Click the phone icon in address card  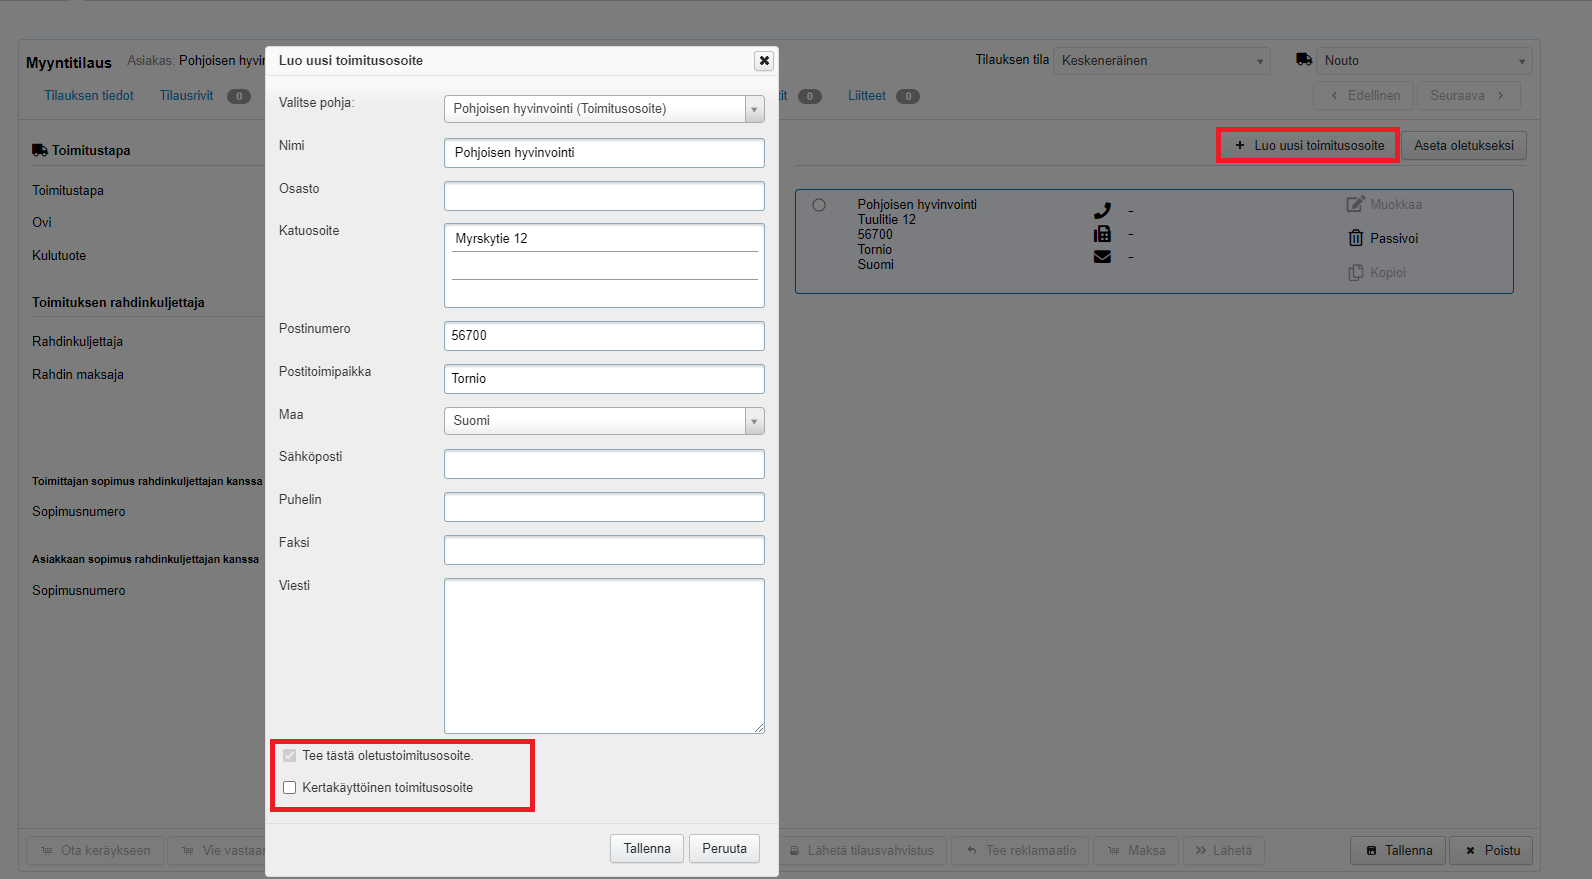(1102, 211)
